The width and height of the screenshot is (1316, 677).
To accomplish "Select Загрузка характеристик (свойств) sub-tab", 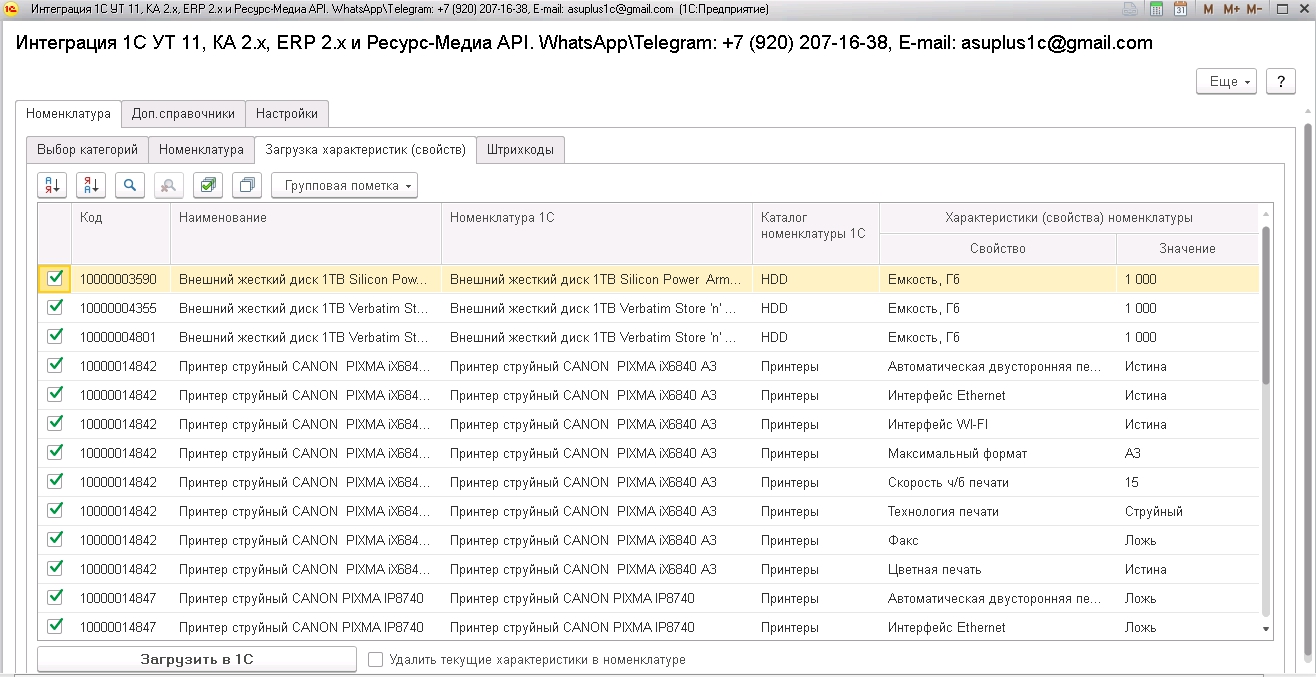I will 365,150.
